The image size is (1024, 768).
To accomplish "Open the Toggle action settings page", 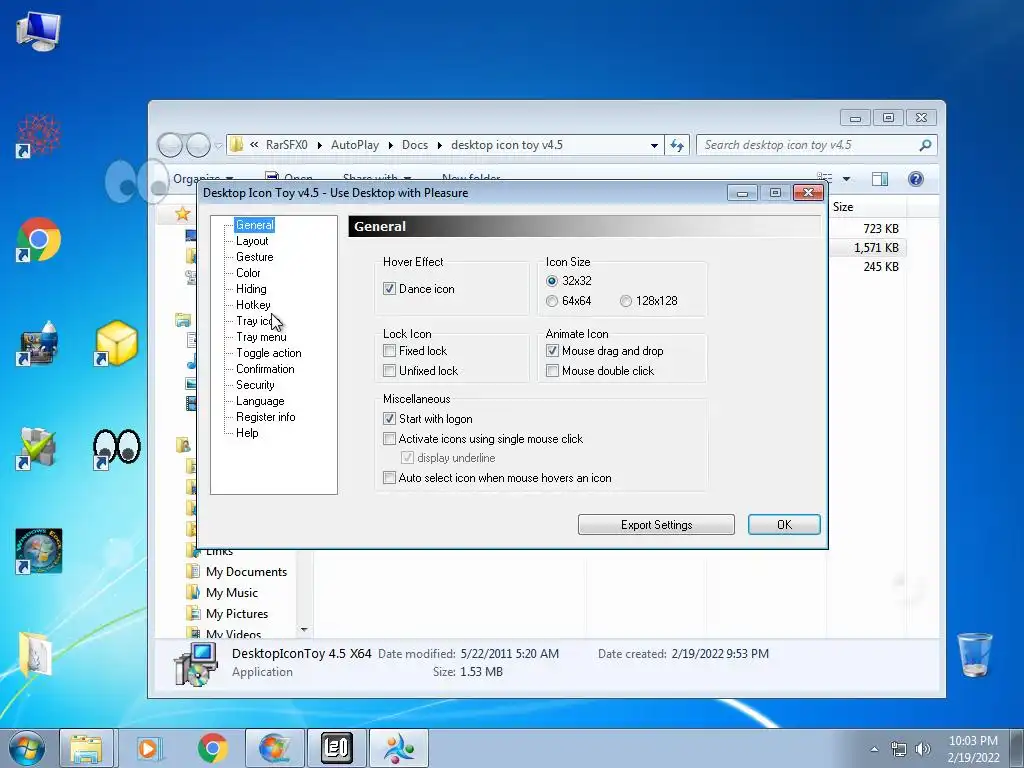I will tap(268, 353).
